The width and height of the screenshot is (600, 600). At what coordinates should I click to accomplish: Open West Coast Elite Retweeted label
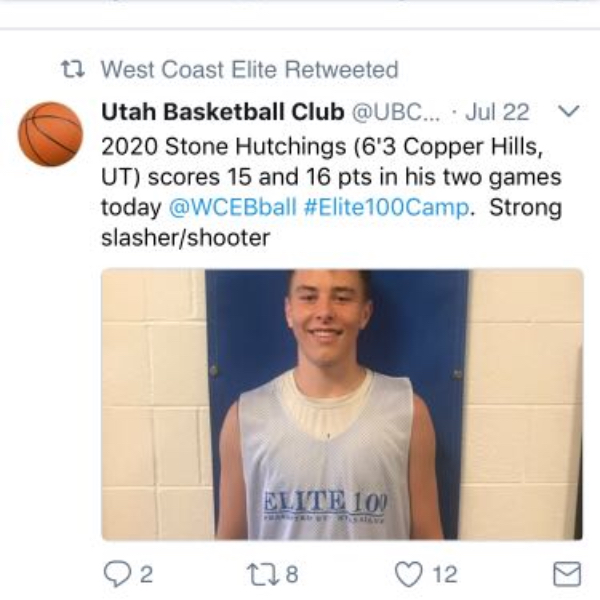pos(250,70)
